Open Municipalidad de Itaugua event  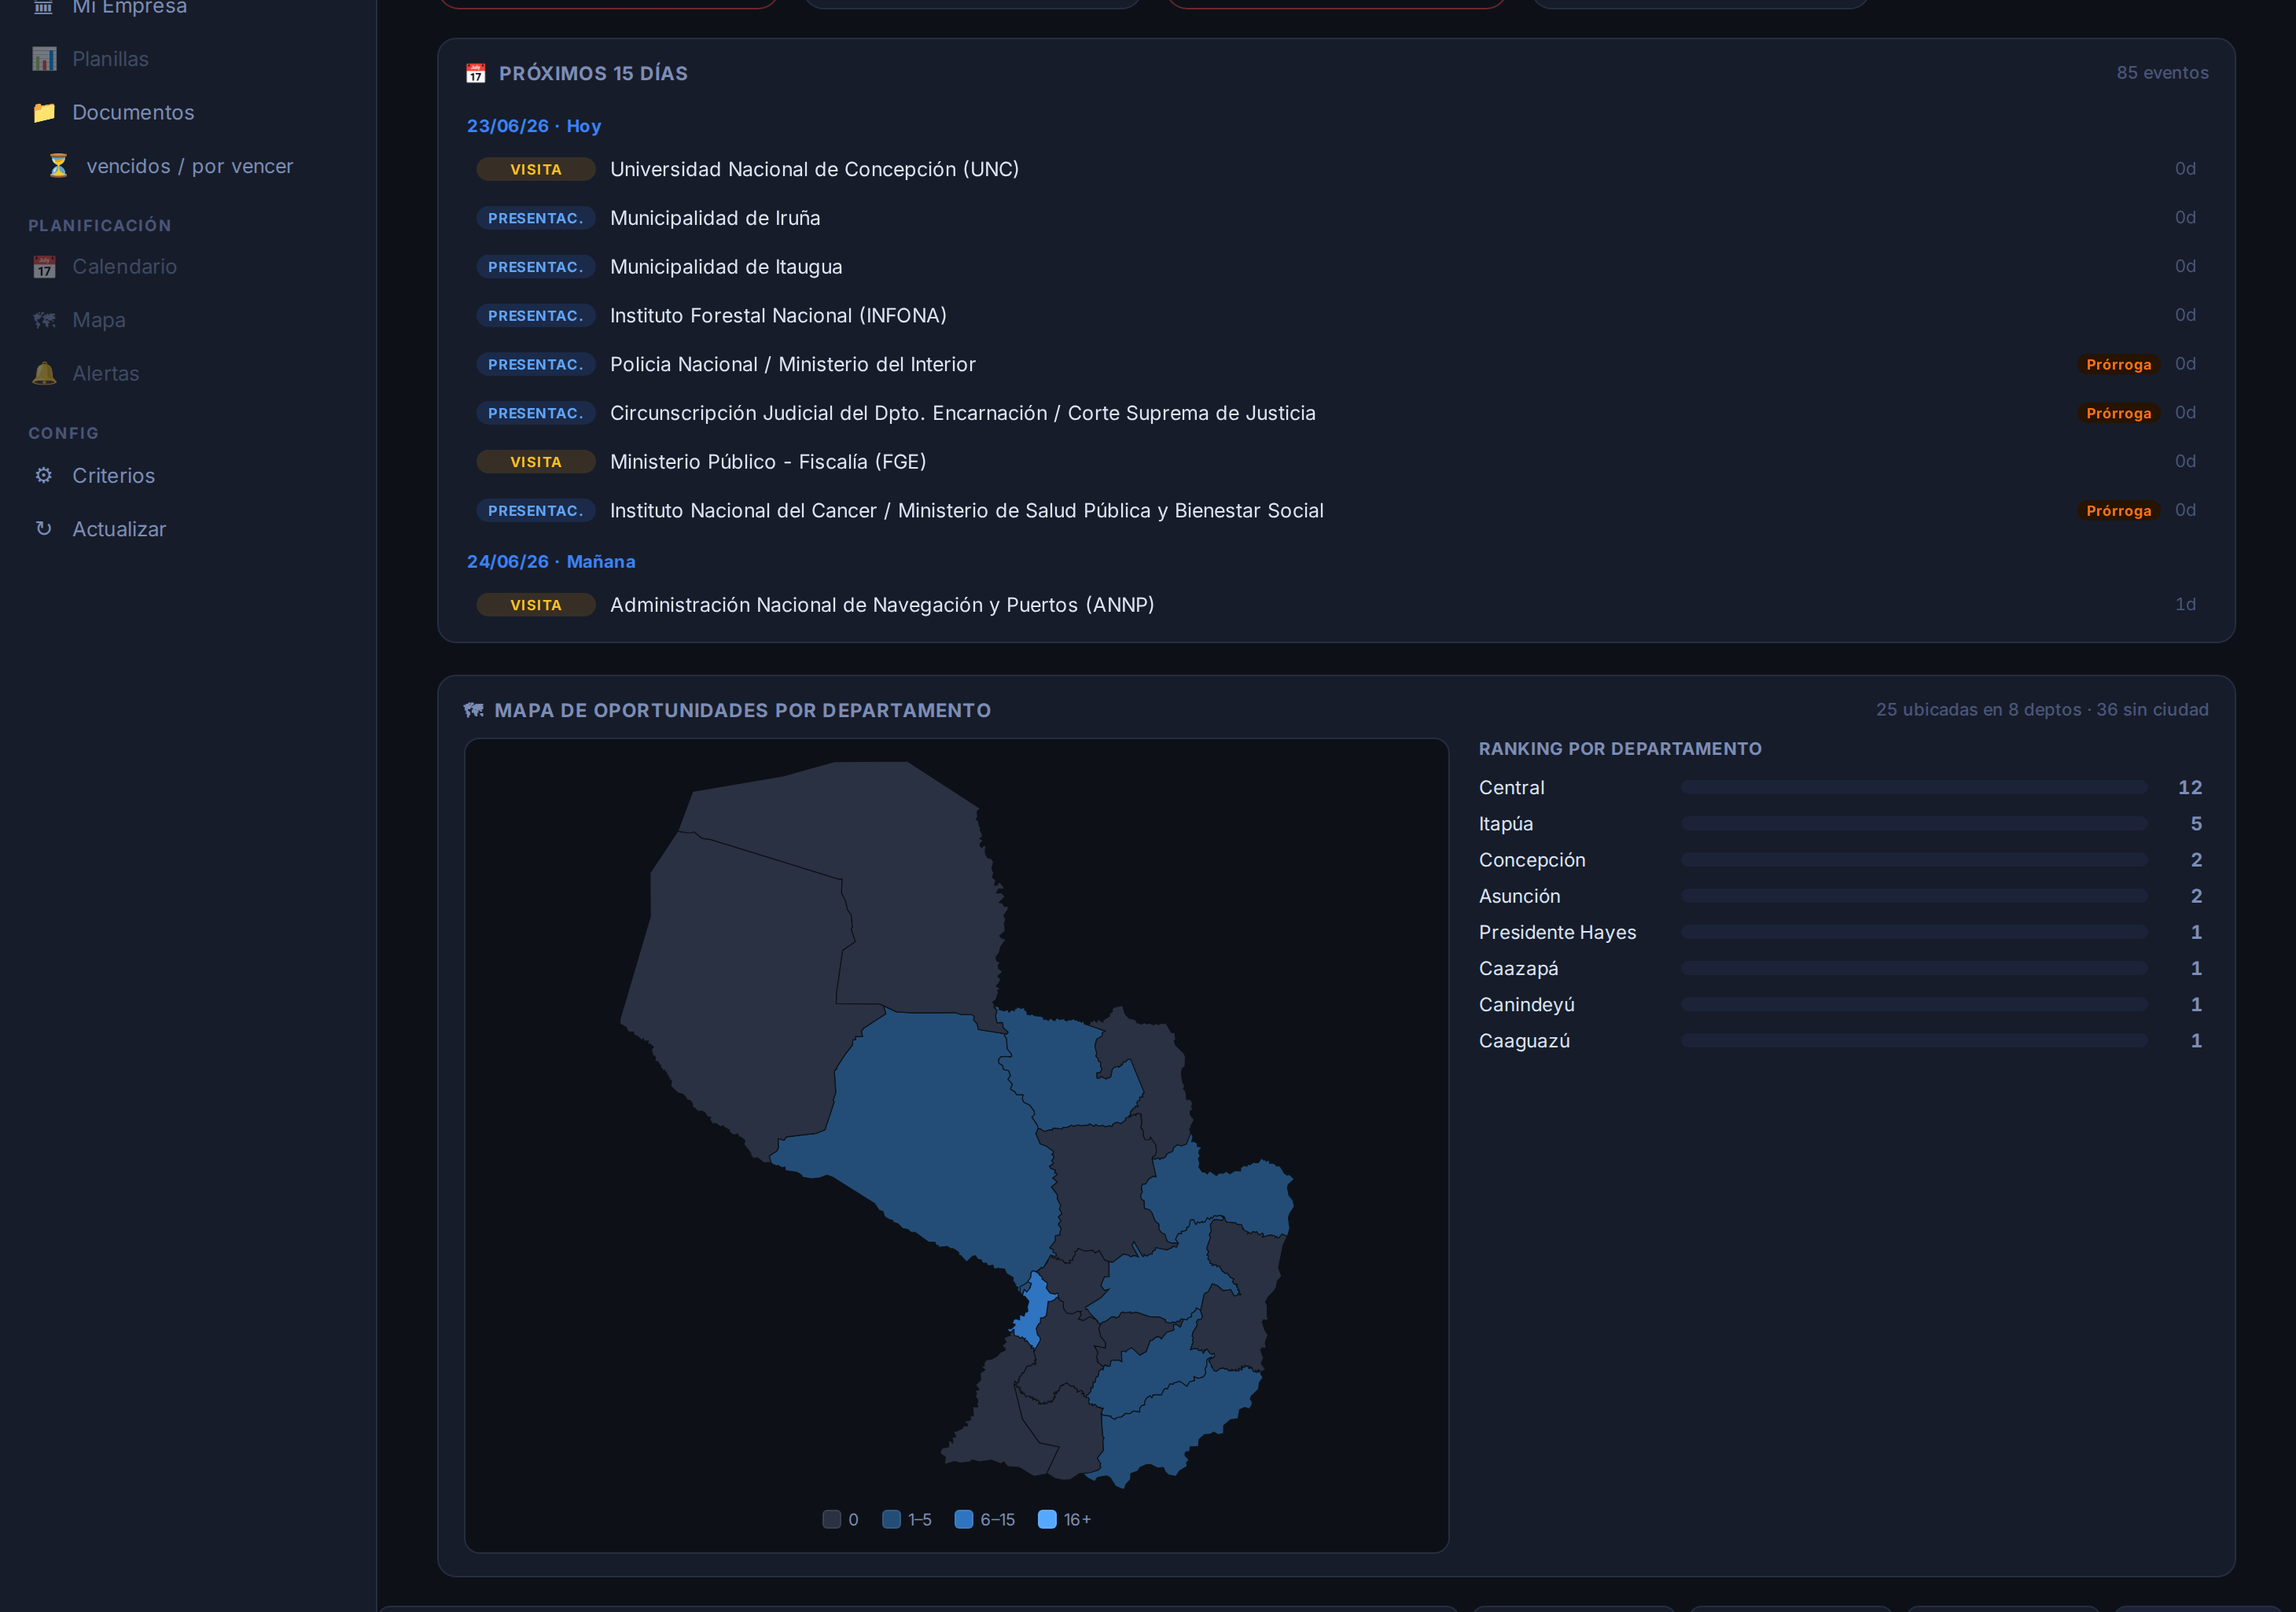pos(1336,267)
